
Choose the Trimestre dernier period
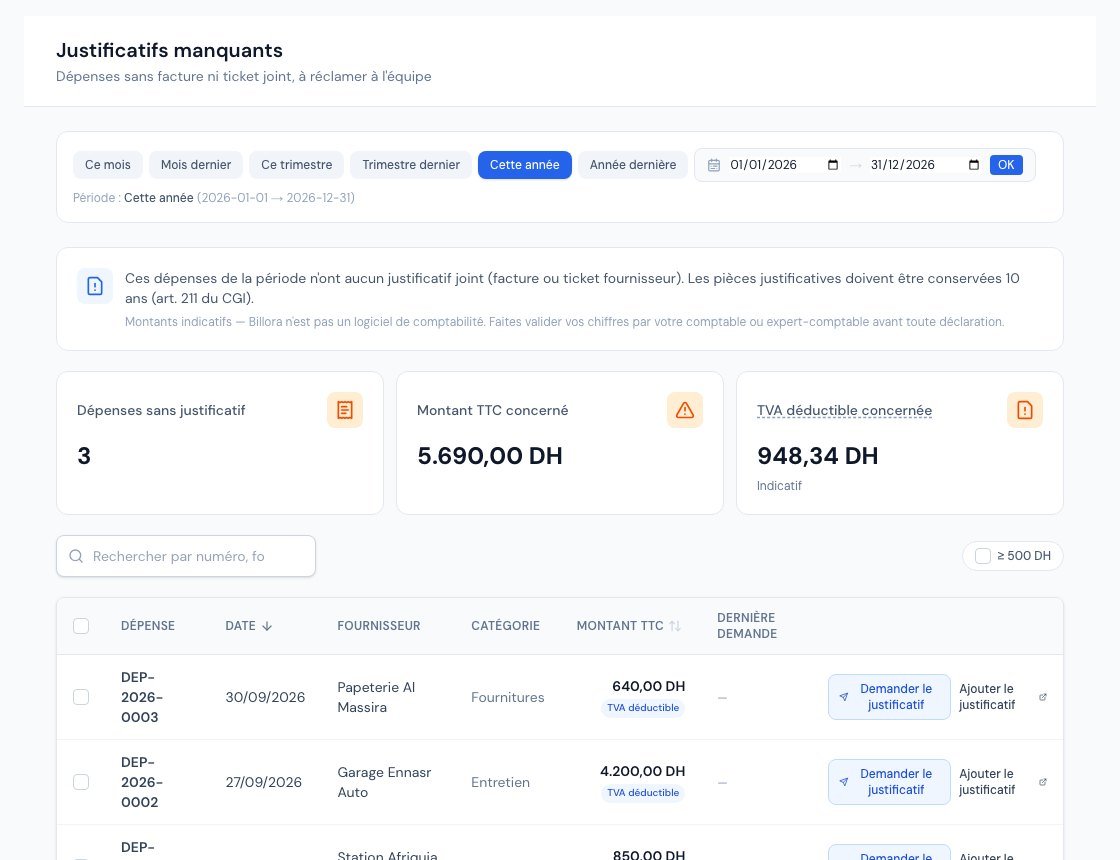[x=411, y=165]
